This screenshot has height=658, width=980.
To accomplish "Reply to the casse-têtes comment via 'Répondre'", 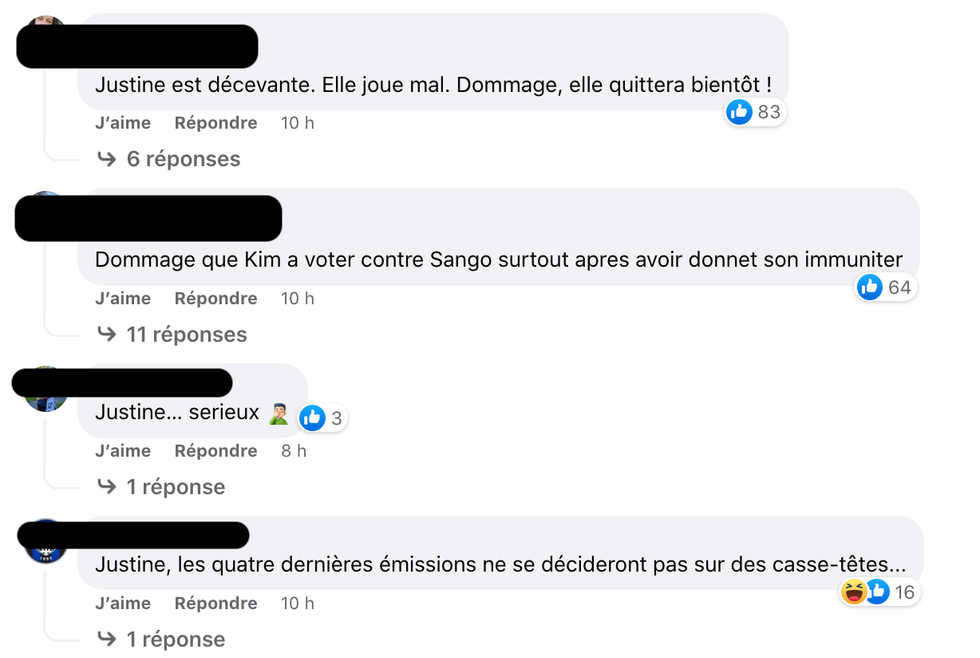I will [216, 603].
